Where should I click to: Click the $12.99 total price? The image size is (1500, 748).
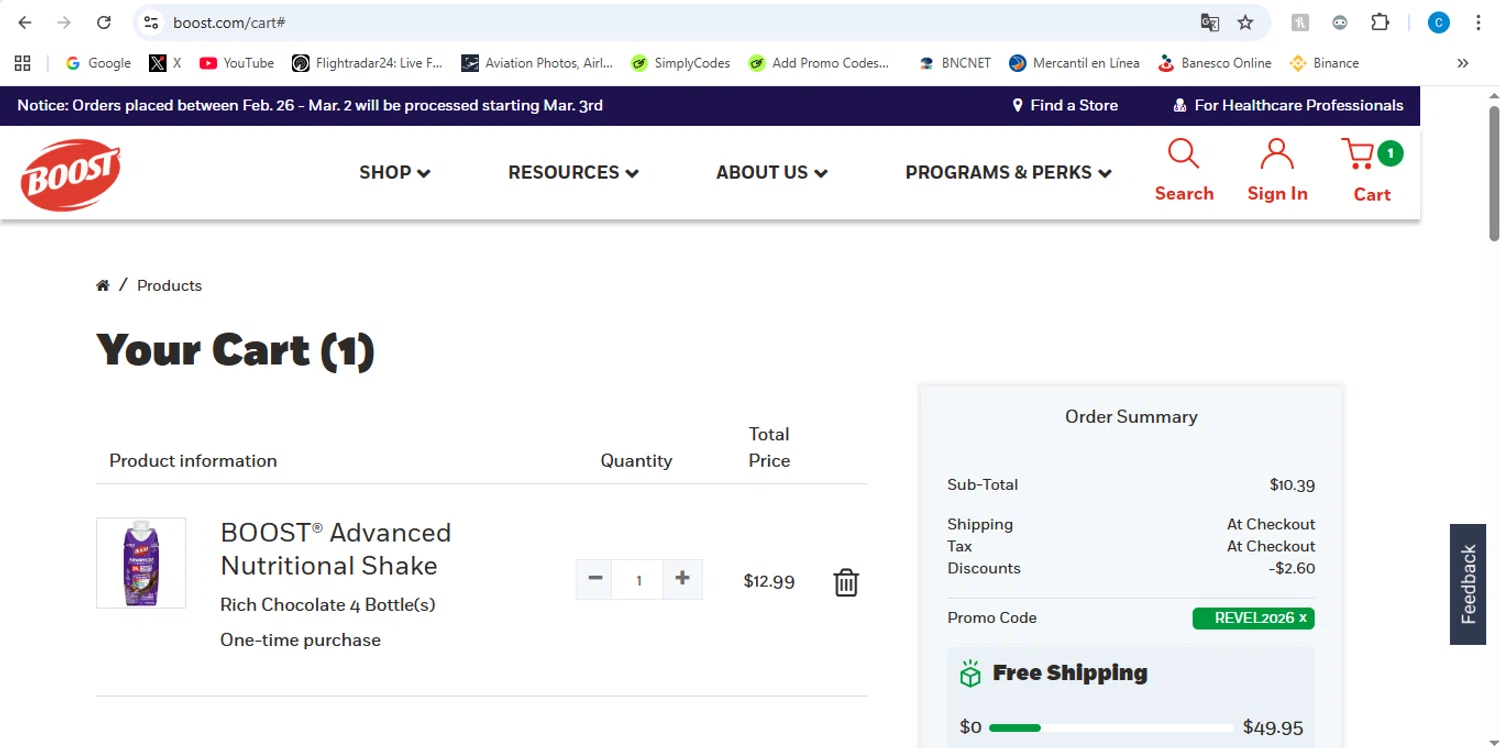(x=769, y=581)
